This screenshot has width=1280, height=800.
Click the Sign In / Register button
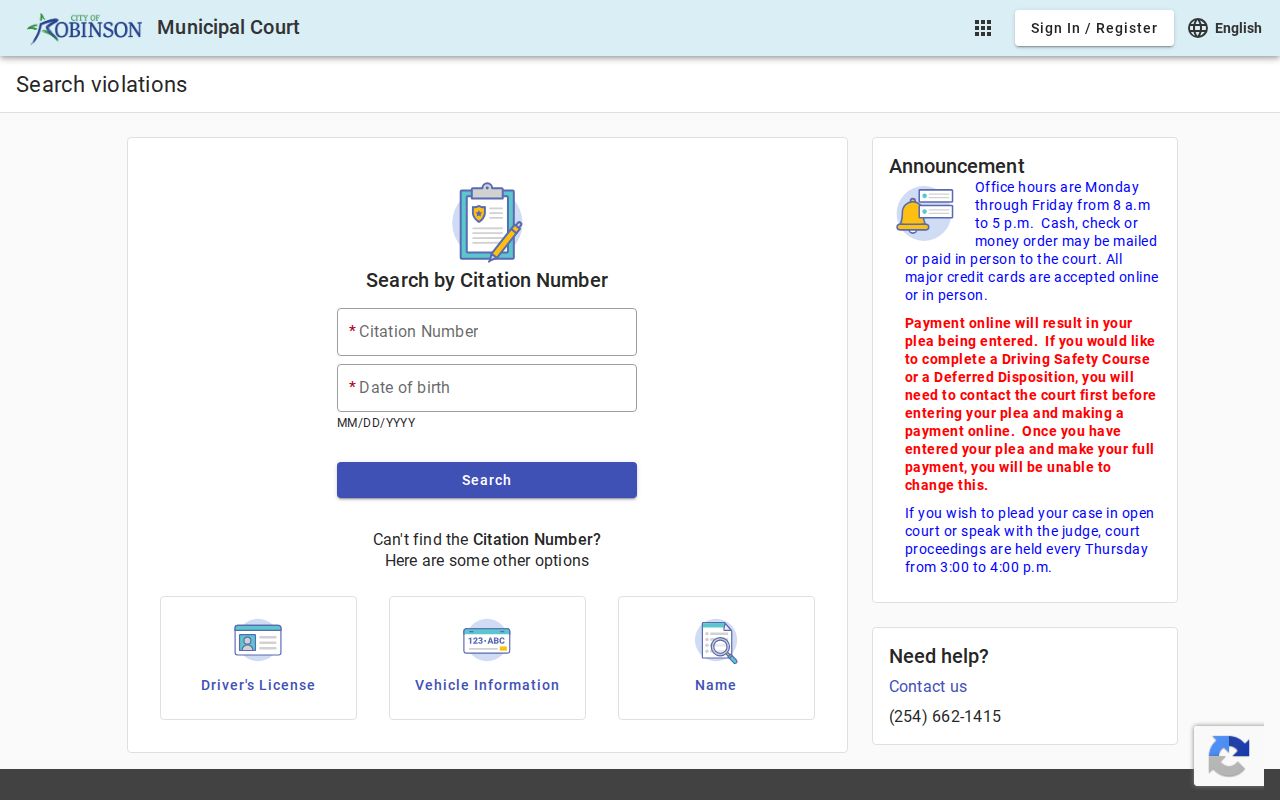[x=1094, y=28]
